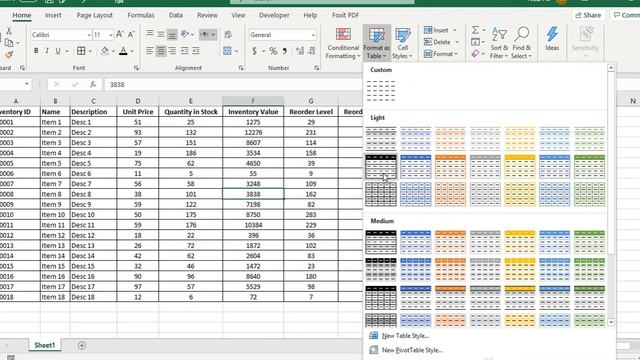640x360 pixels.
Task: Open Cell Styles gallery
Action: point(402,43)
